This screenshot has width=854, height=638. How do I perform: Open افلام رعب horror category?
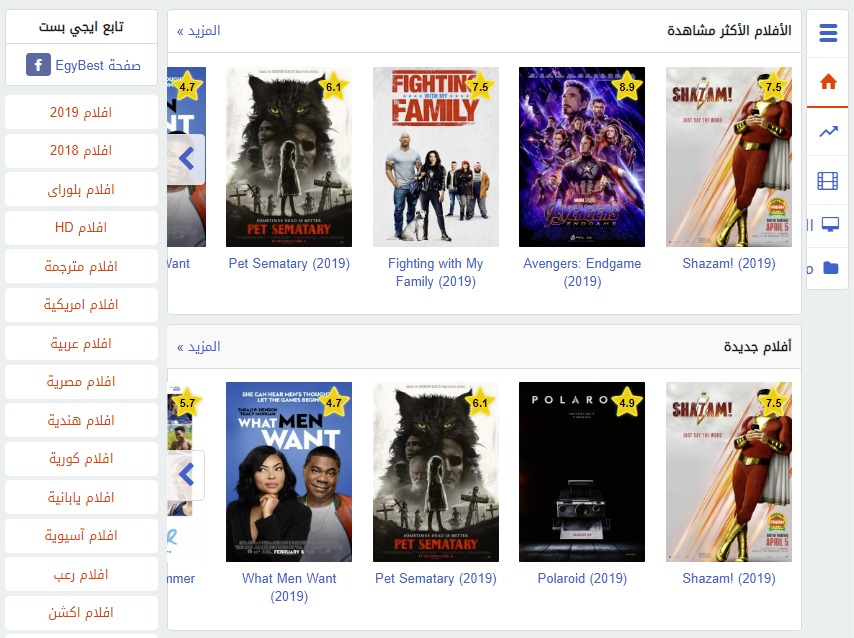(81, 574)
